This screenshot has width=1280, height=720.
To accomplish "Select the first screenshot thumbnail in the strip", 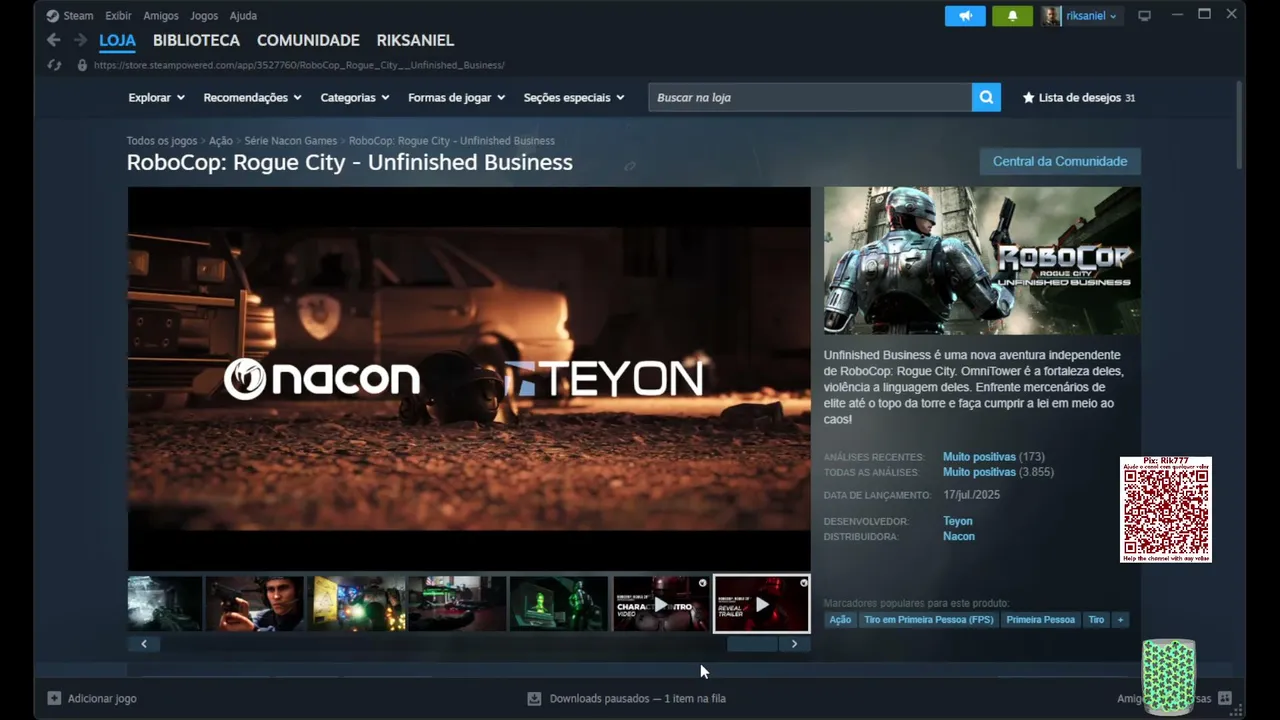I will point(165,604).
